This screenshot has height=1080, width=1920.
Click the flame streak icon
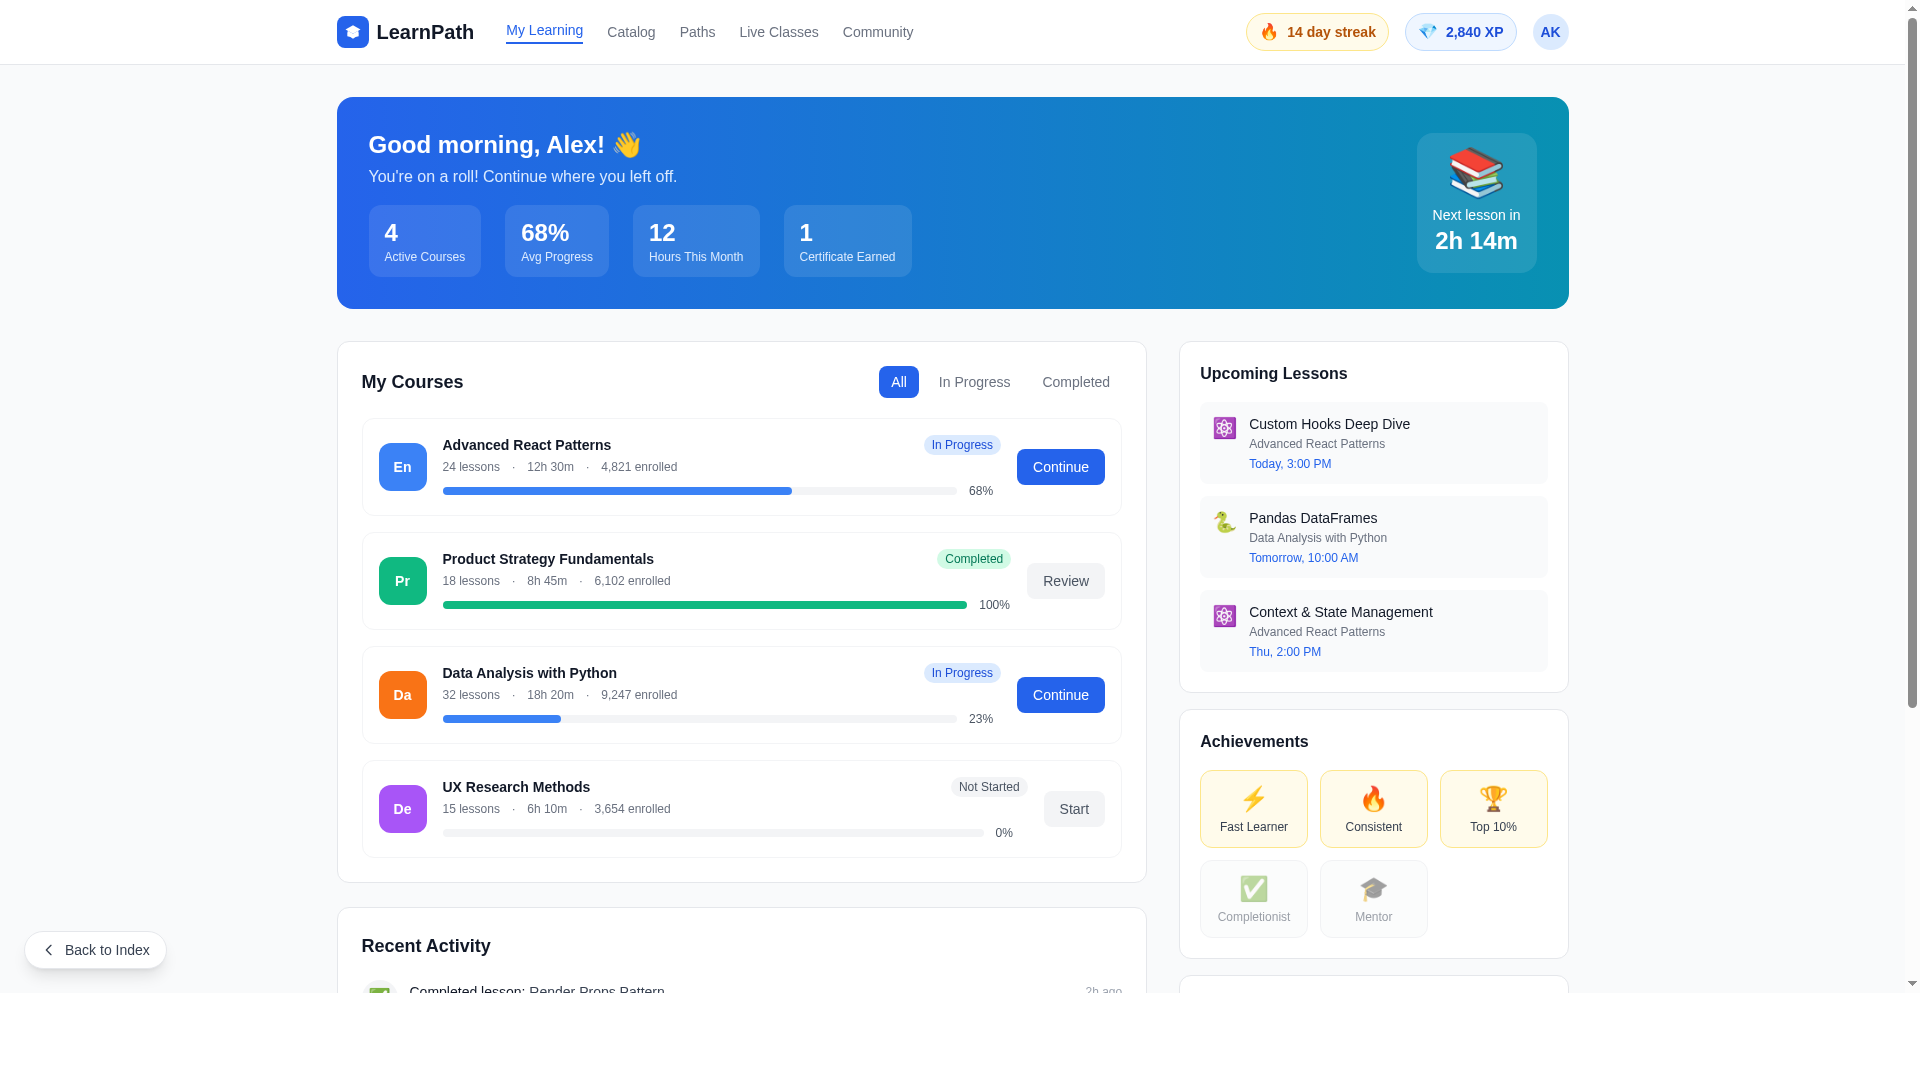(1269, 31)
